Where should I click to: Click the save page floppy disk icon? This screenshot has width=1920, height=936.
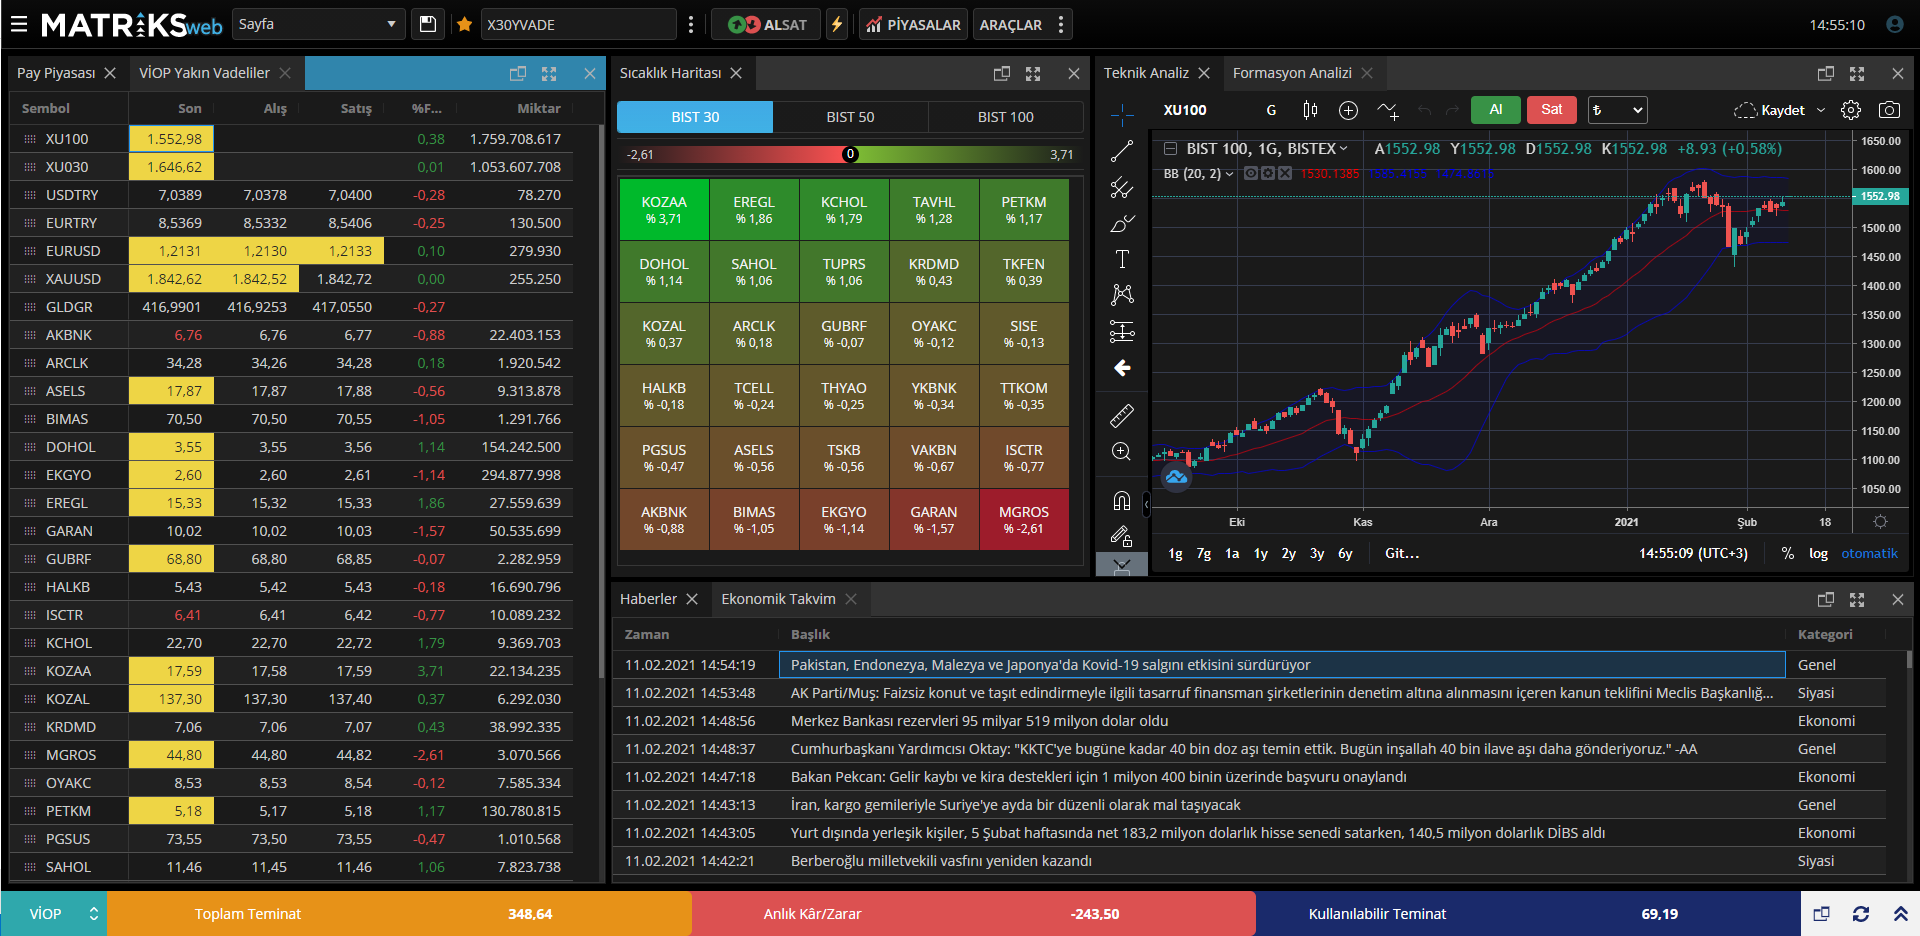tap(428, 24)
